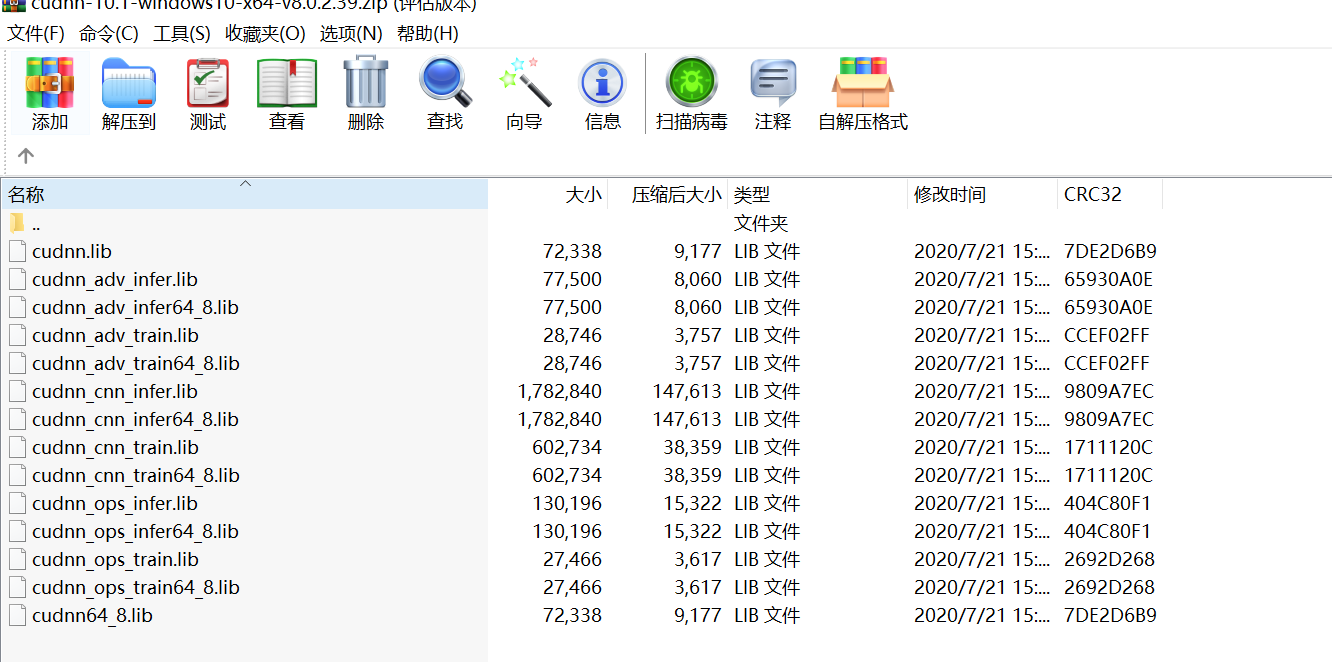Click the file icon of cudnn_cnn_train.lib
The height and width of the screenshot is (662, 1332).
(x=16, y=447)
